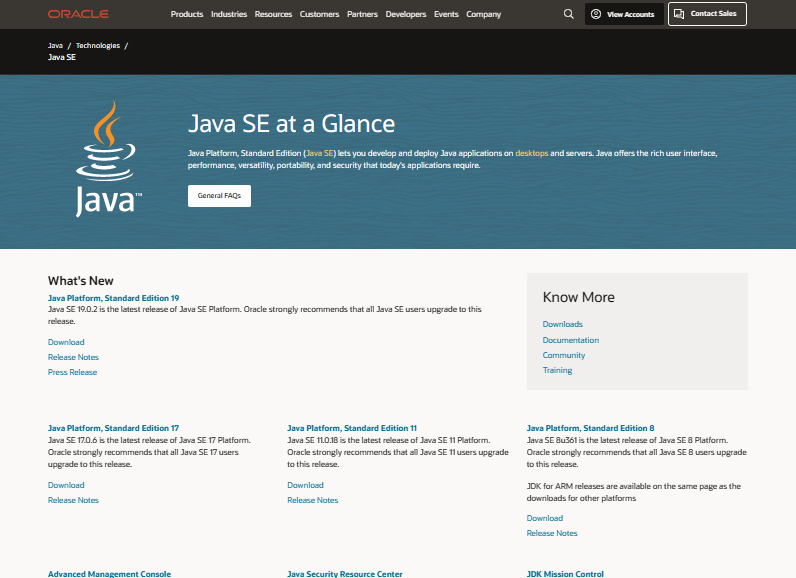The width and height of the screenshot is (796, 578).
Task: Go to Java breadcrumb link
Action: [x=55, y=46]
